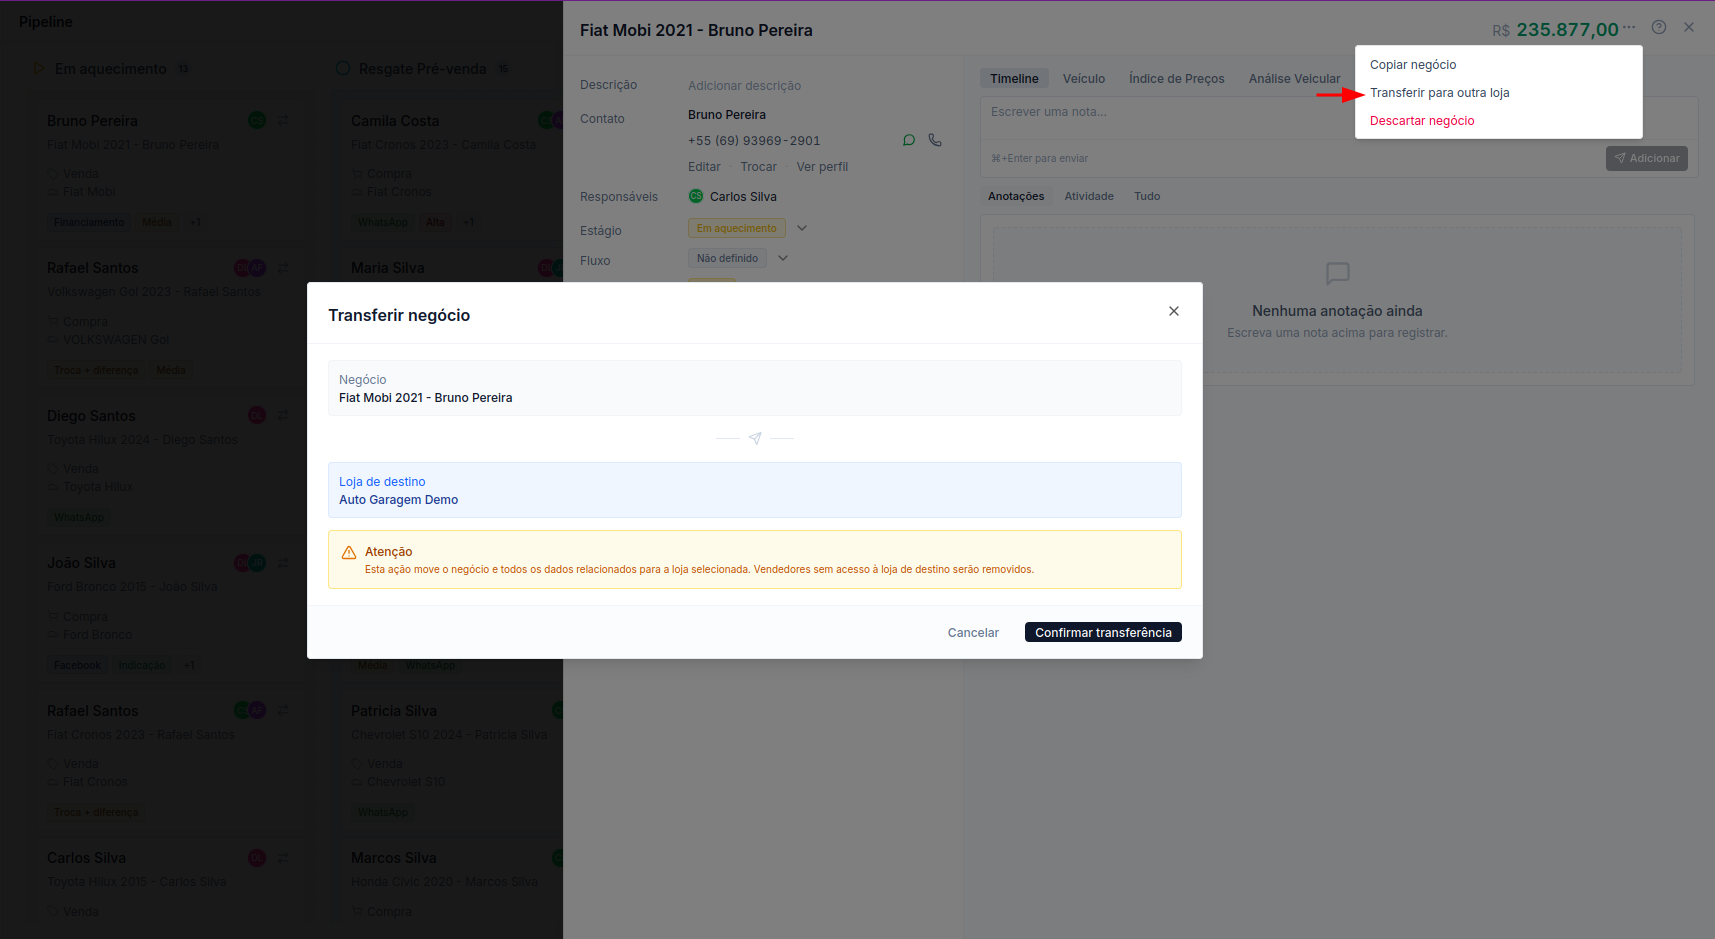This screenshot has width=1715, height=939.
Task: Click the WhatsApp chat icon beside the phone number
Action: click(909, 140)
